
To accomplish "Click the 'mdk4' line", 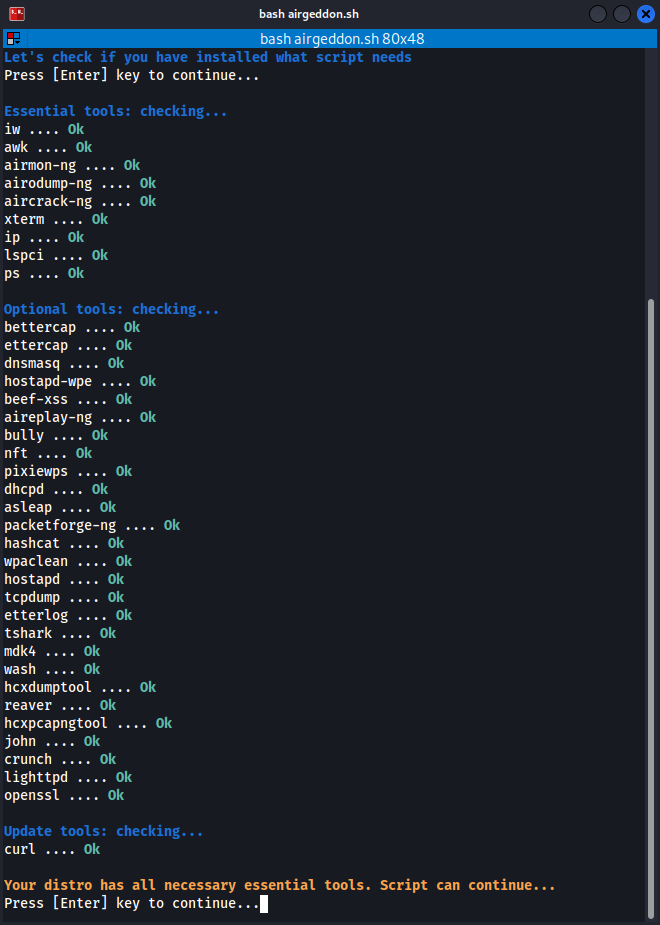I will [52, 651].
